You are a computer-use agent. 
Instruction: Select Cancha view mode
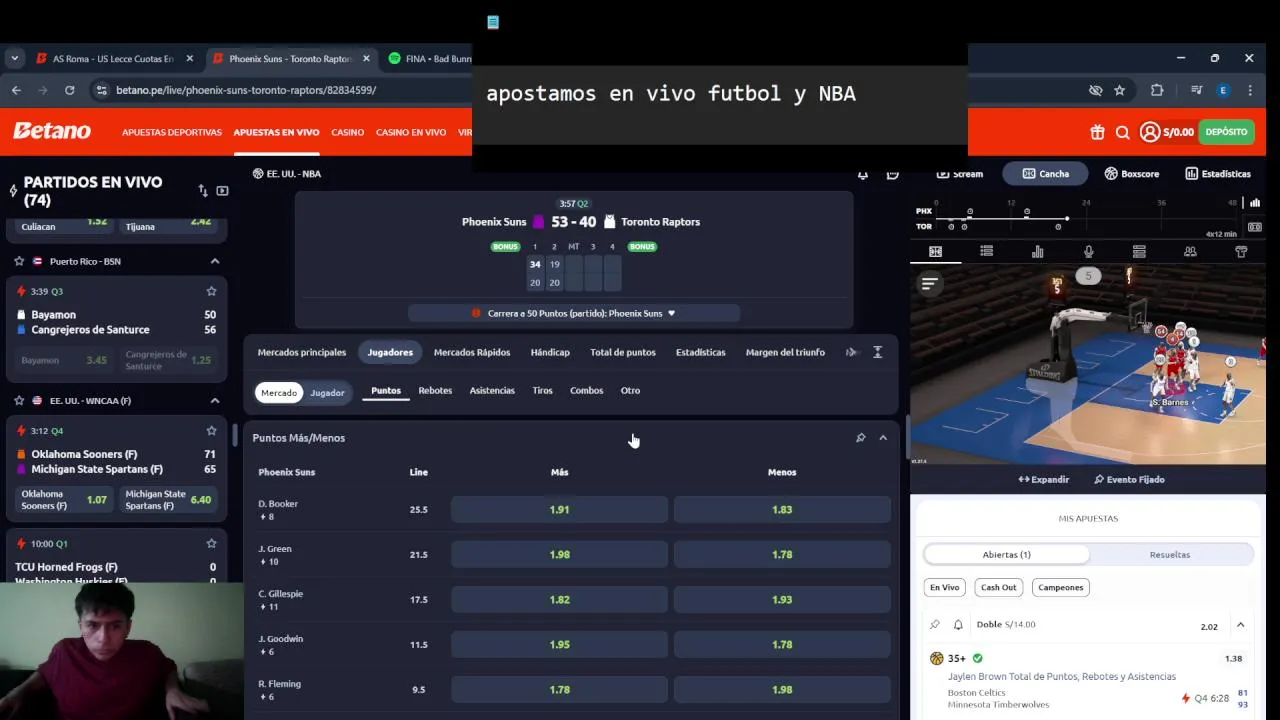[1045, 173]
